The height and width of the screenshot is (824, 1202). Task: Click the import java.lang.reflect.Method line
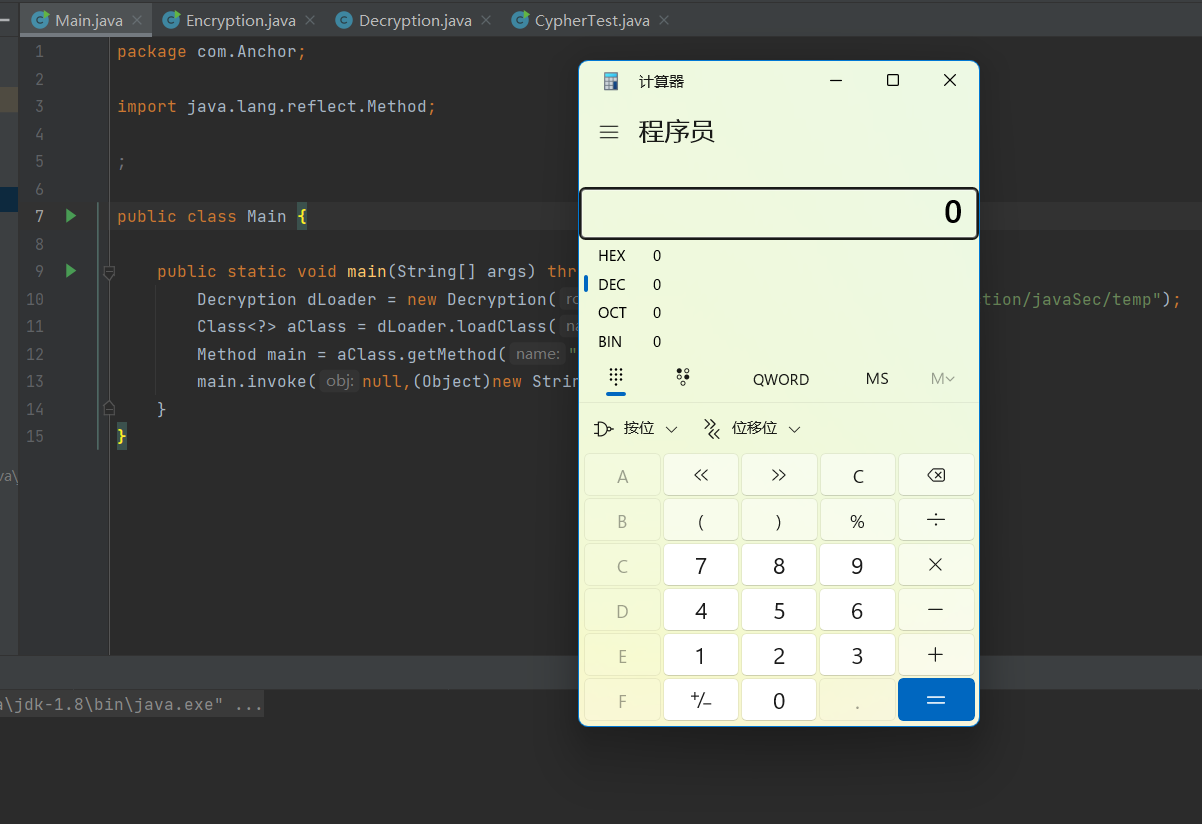[276, 106]
